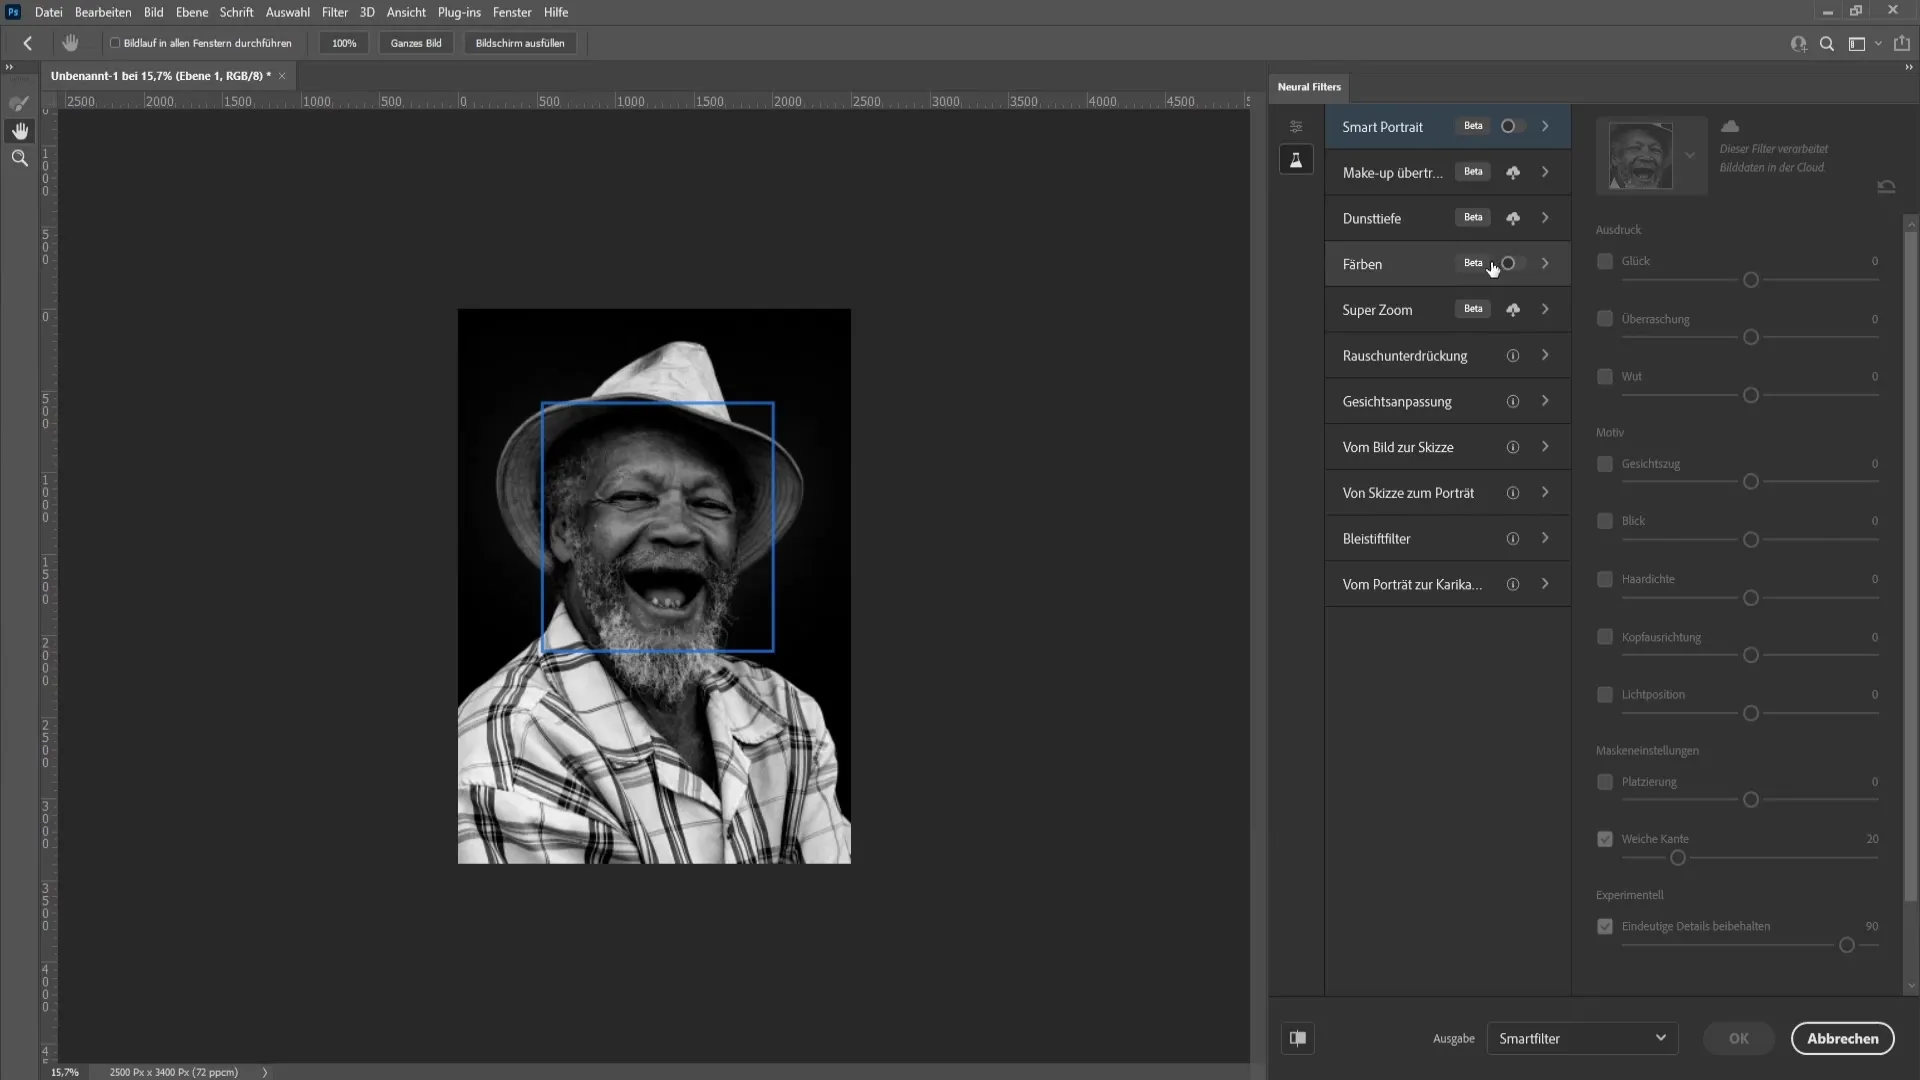Expand the Rauschunterdrückung chevron
Viewport: 1920px width, 1080px height.
[1546, 356]
